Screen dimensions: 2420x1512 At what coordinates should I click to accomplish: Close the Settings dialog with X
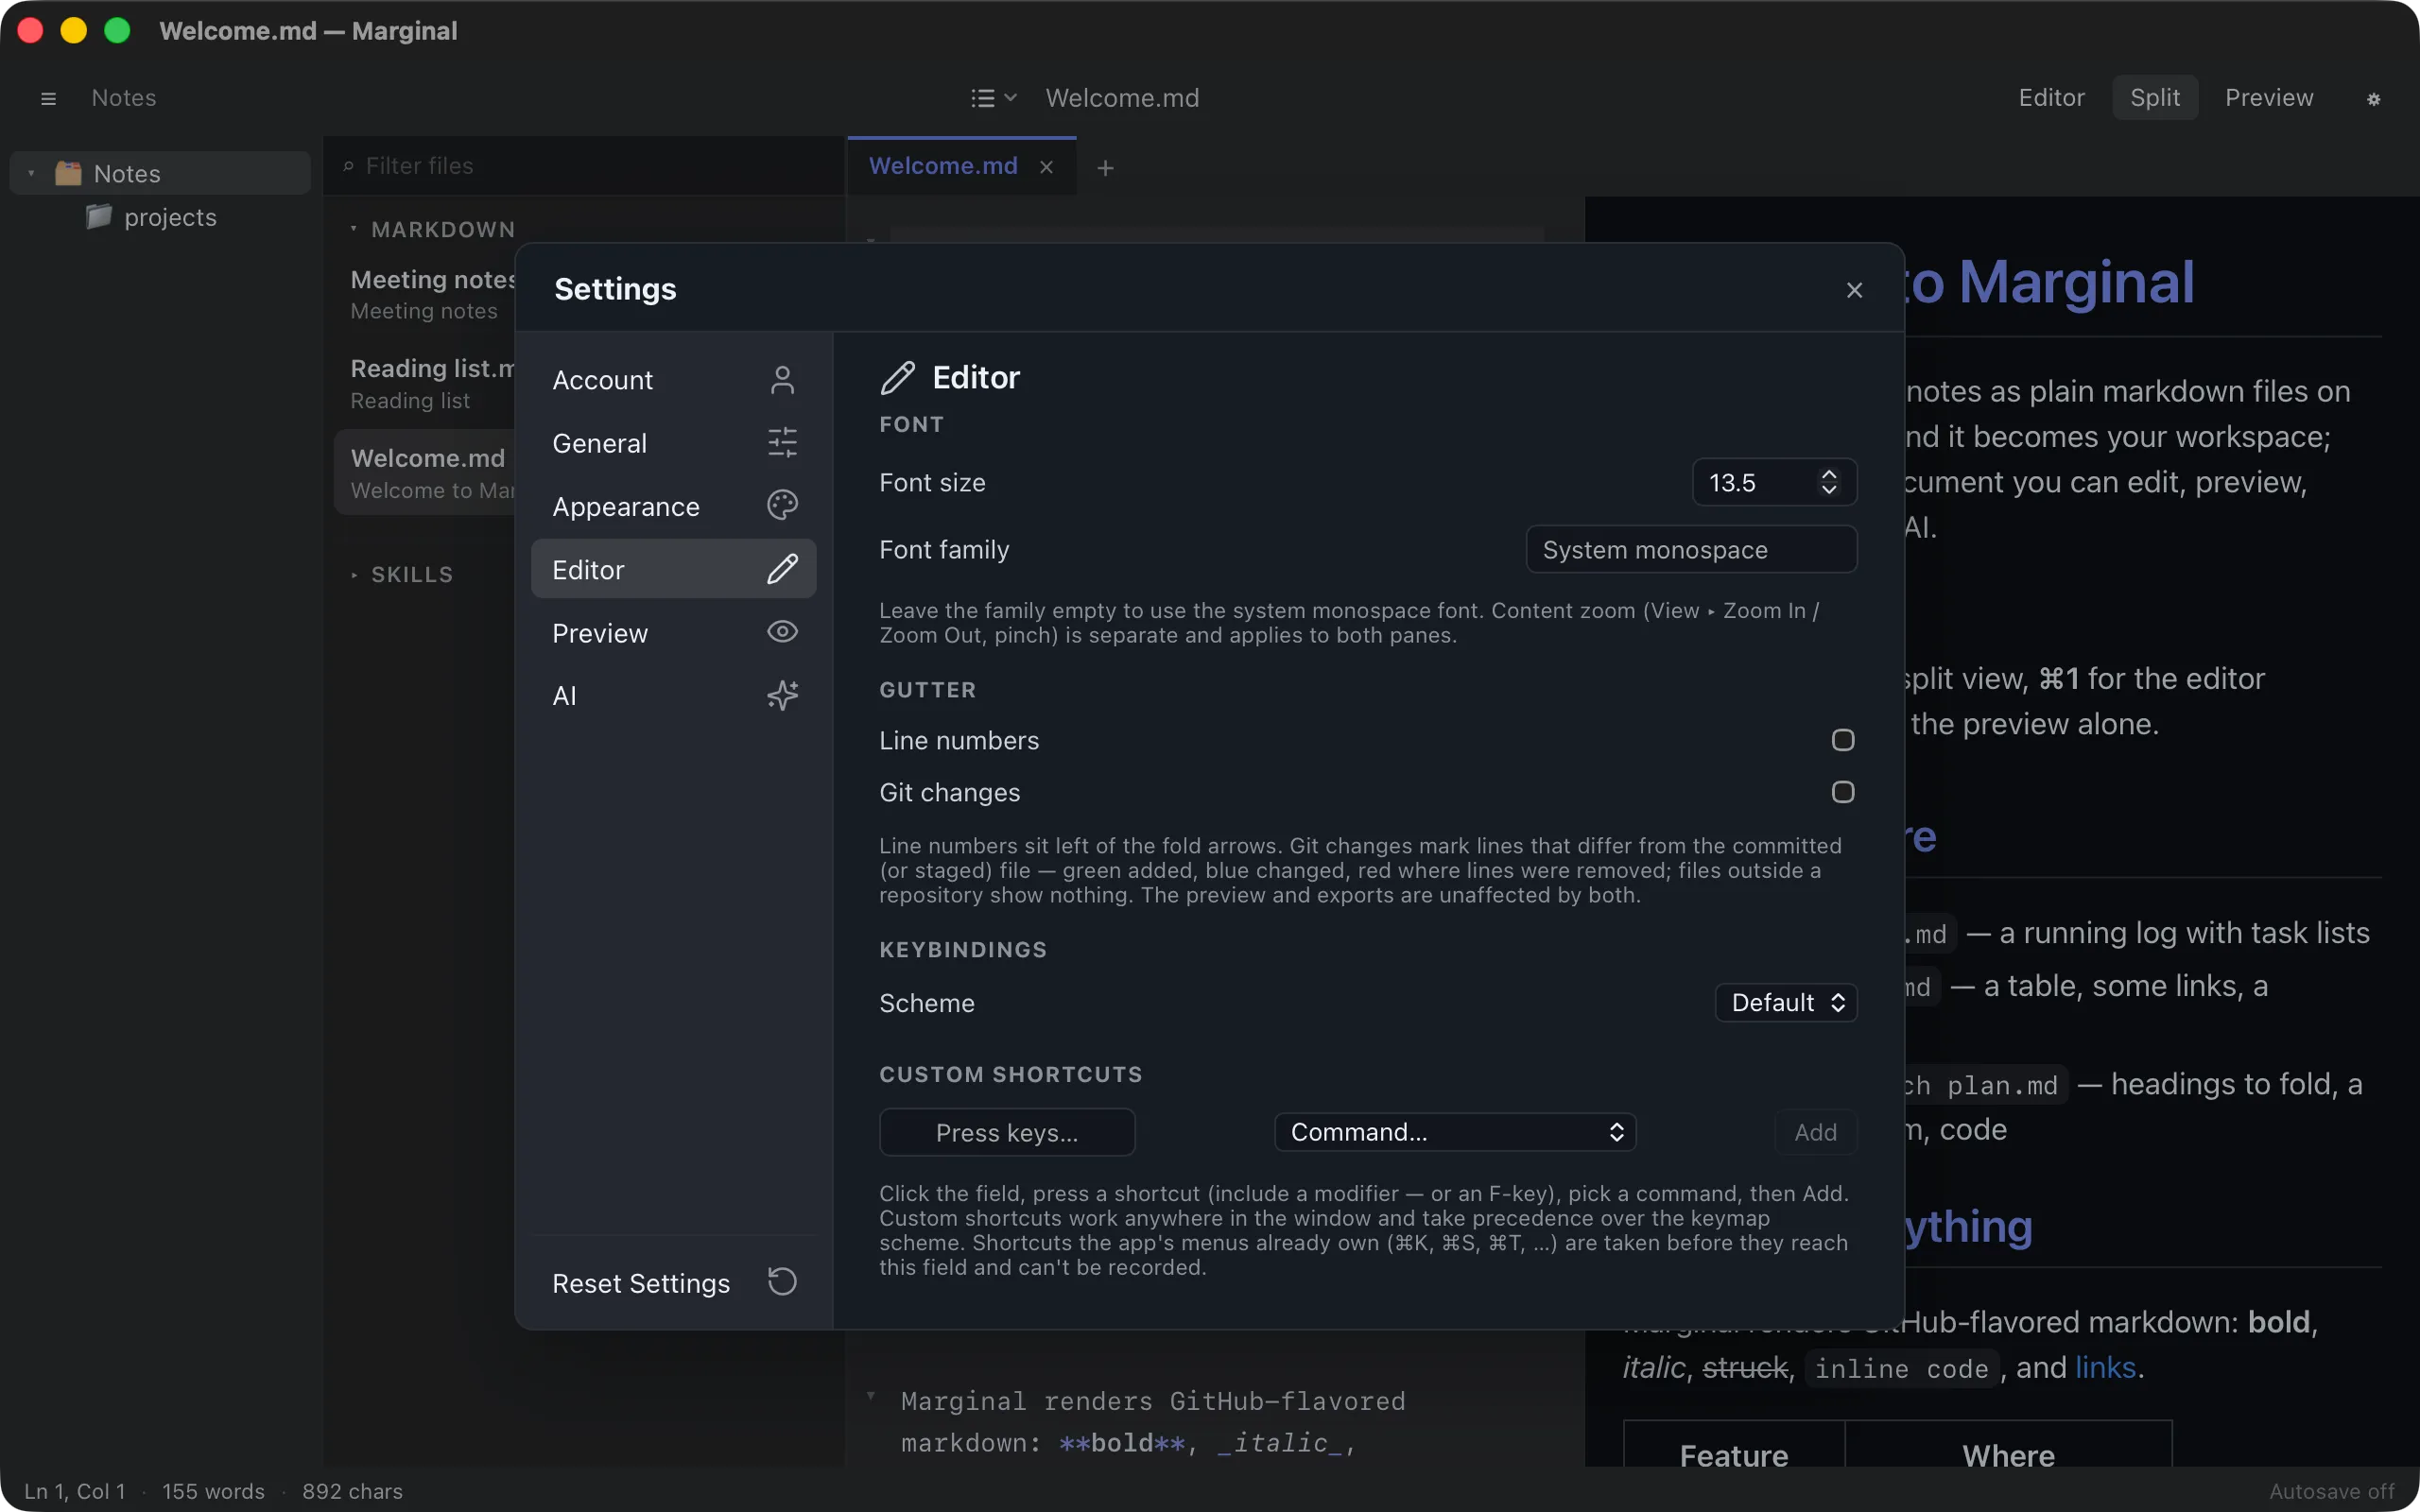tap(1854, 290)
